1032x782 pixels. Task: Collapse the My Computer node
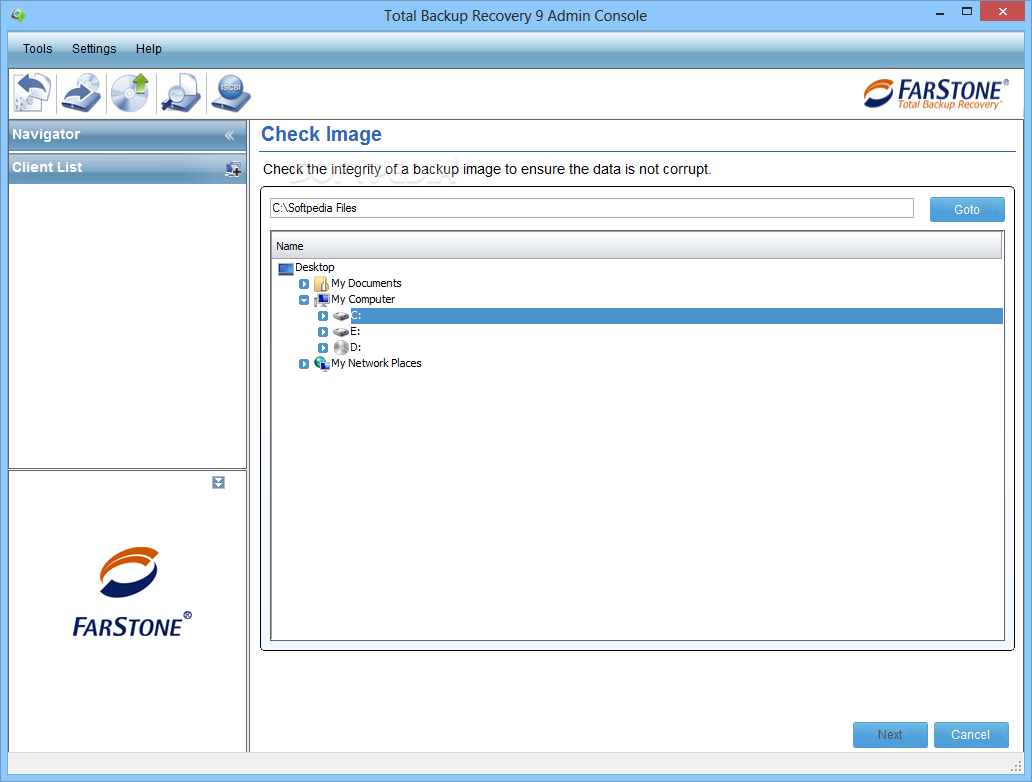(x=303, y=300)
